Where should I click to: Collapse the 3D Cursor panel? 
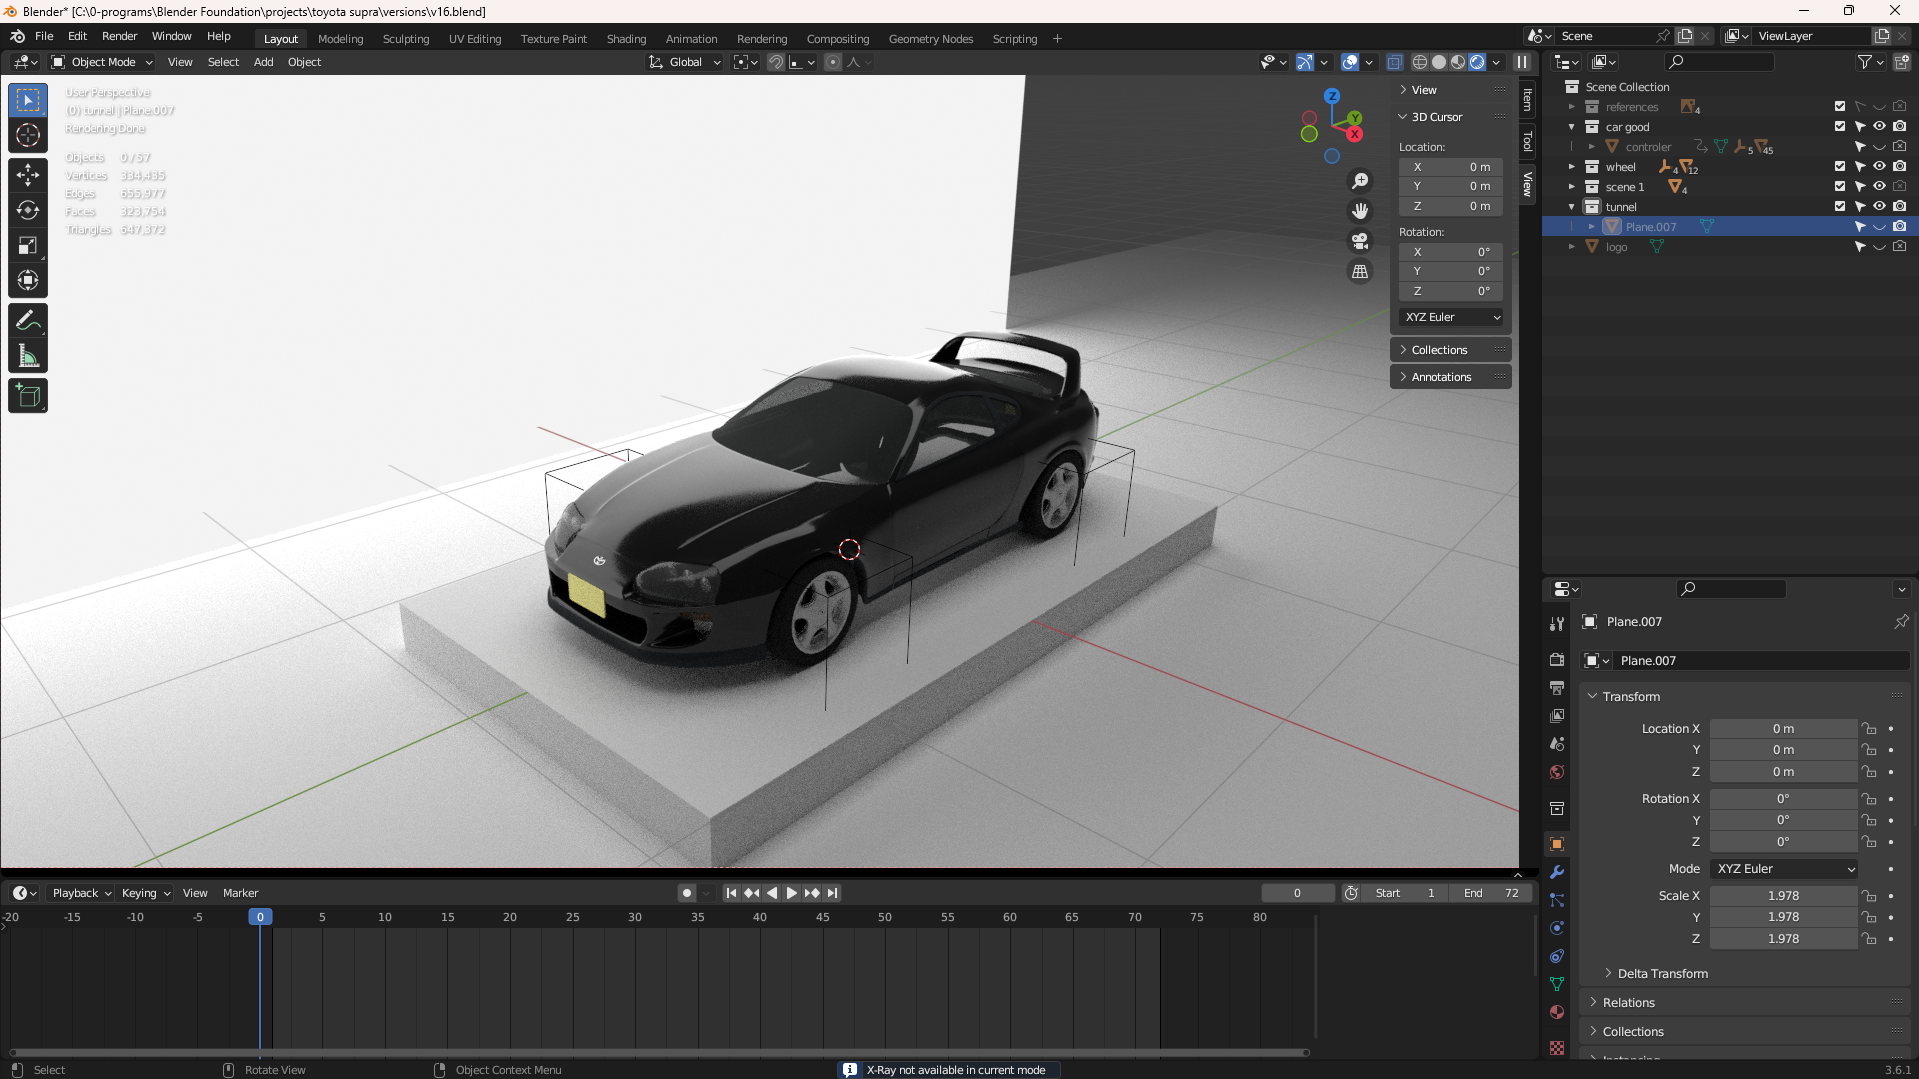pyautogui.click(x=1437, y=117)
